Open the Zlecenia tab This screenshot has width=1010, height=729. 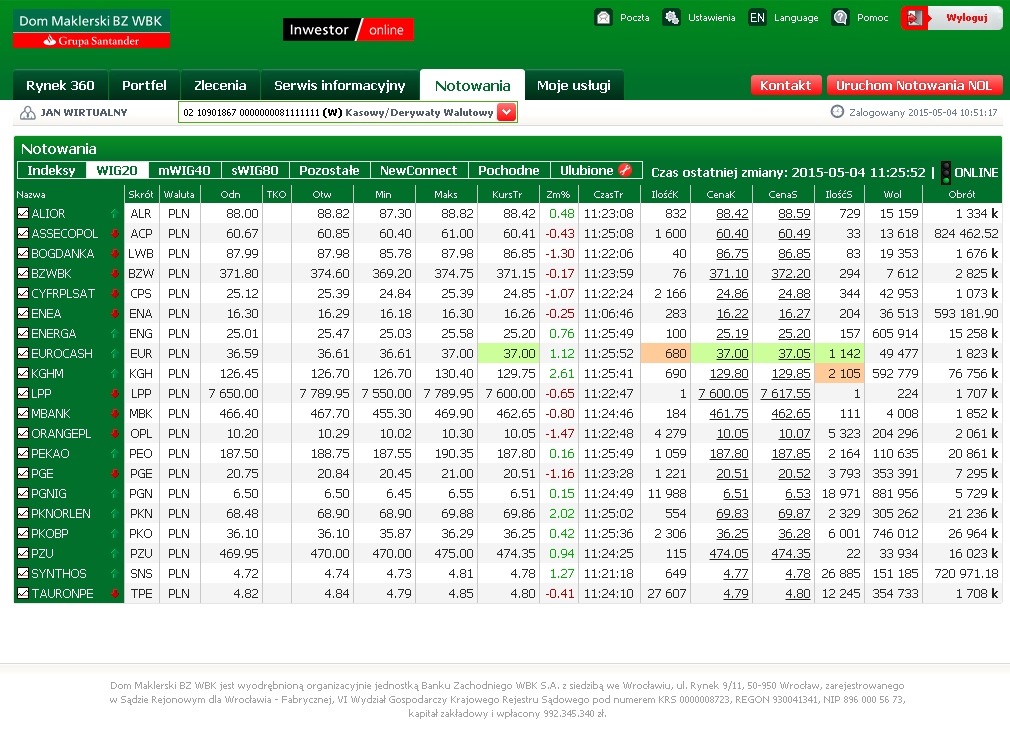220,85
